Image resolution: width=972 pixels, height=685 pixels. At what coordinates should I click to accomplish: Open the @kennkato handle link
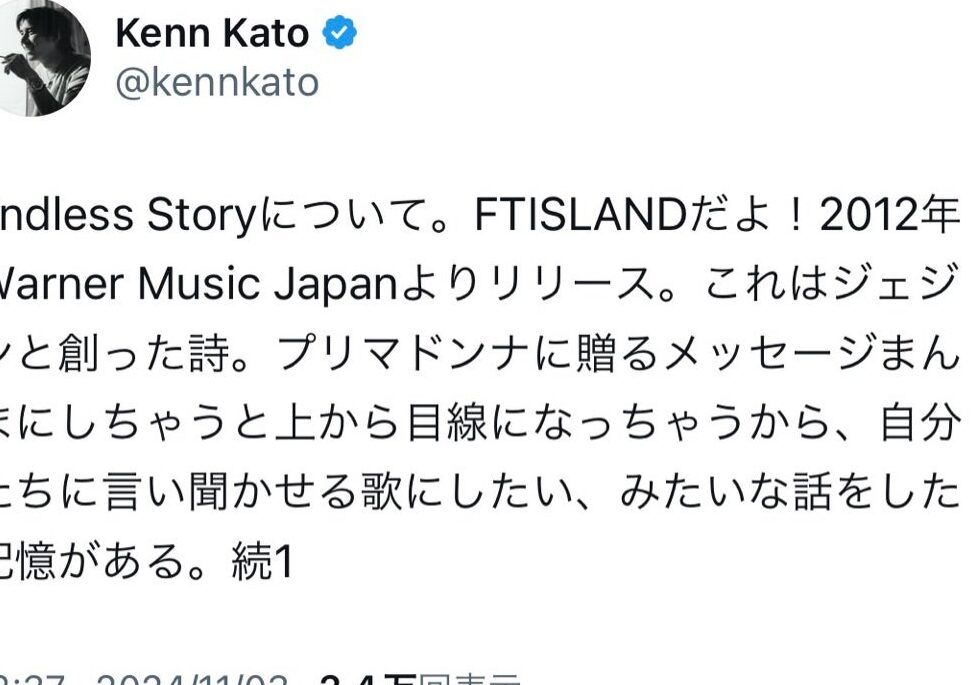coord(217,83)
